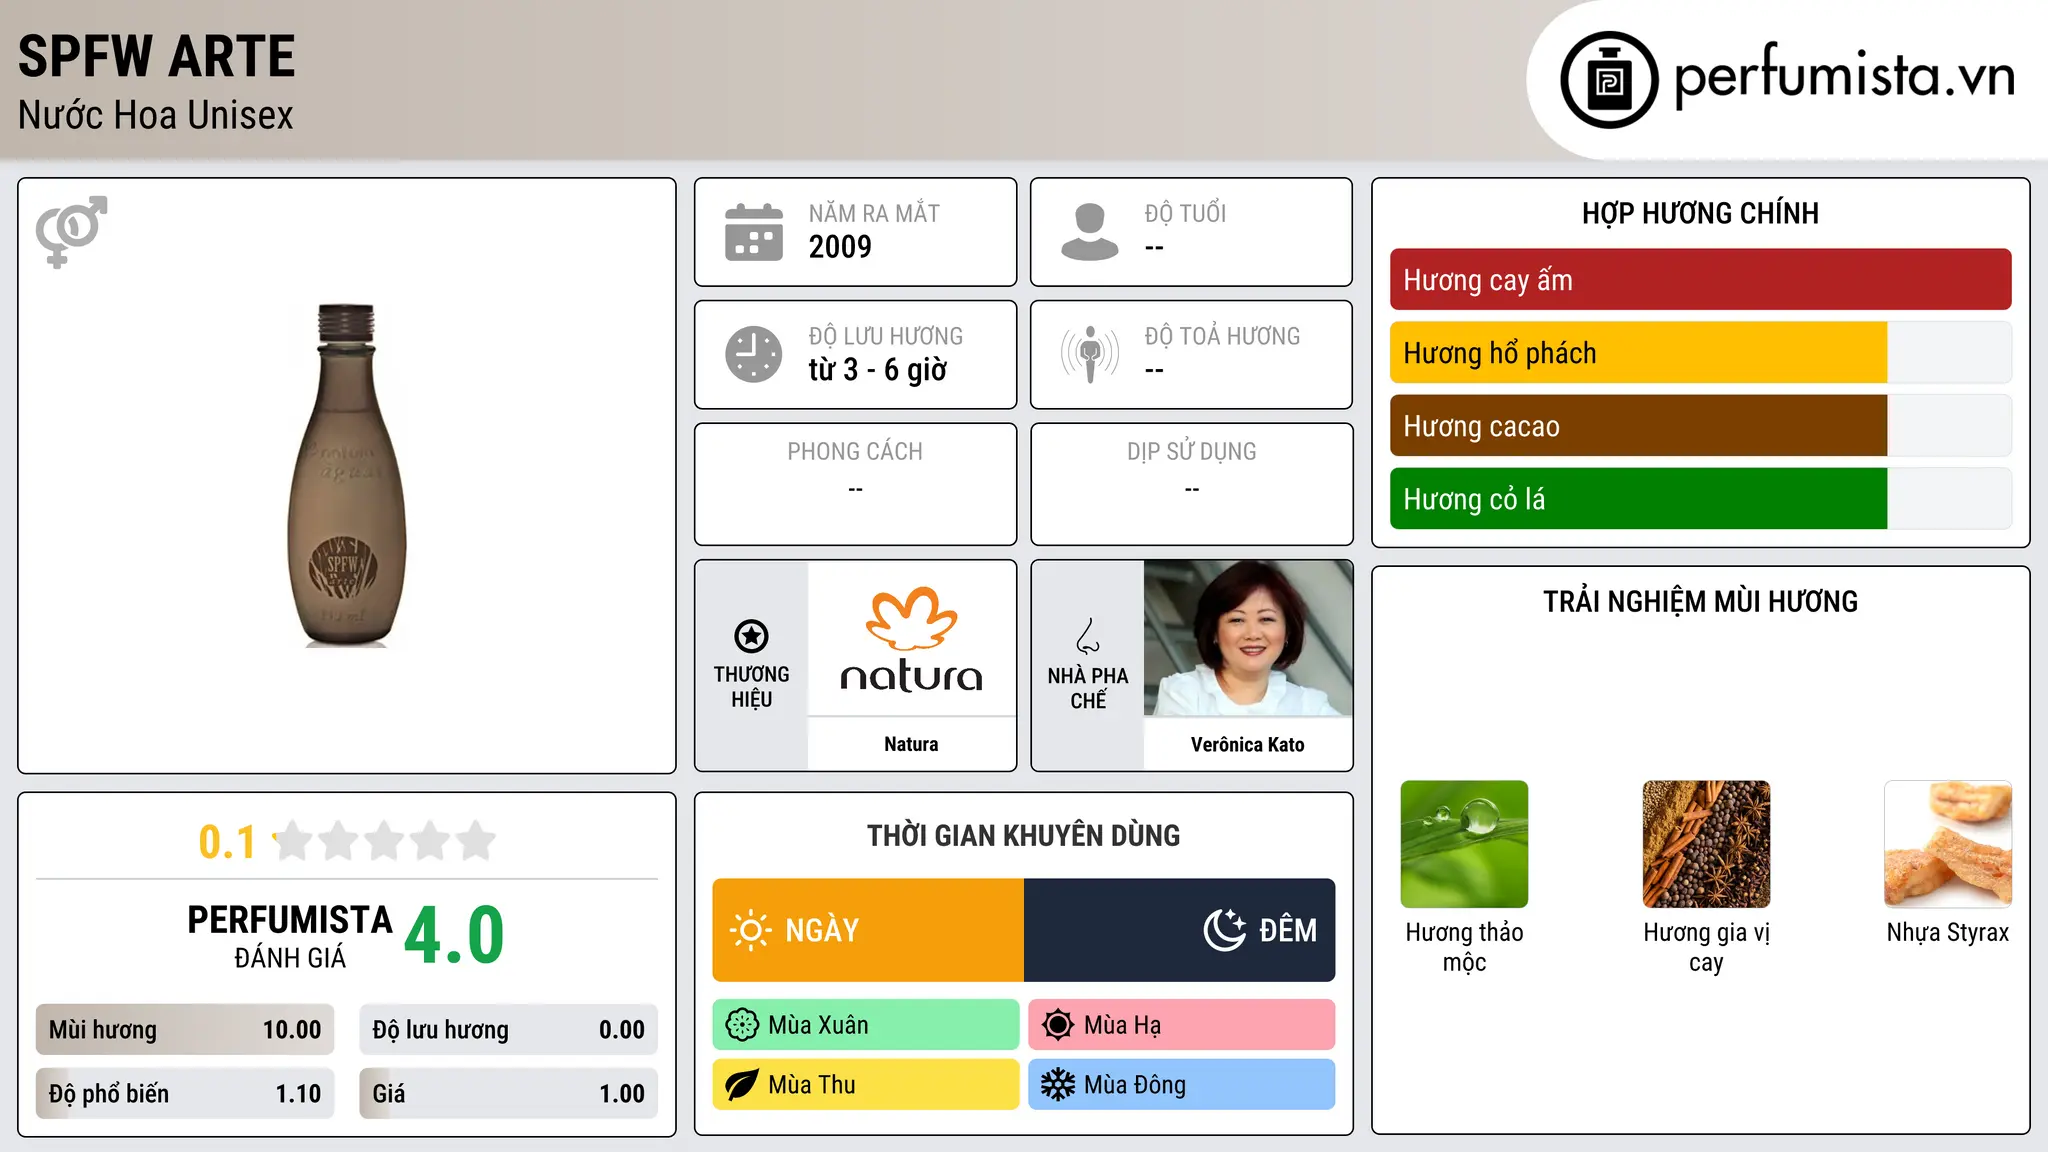Click the Phong cách card

tap(855, 484)
